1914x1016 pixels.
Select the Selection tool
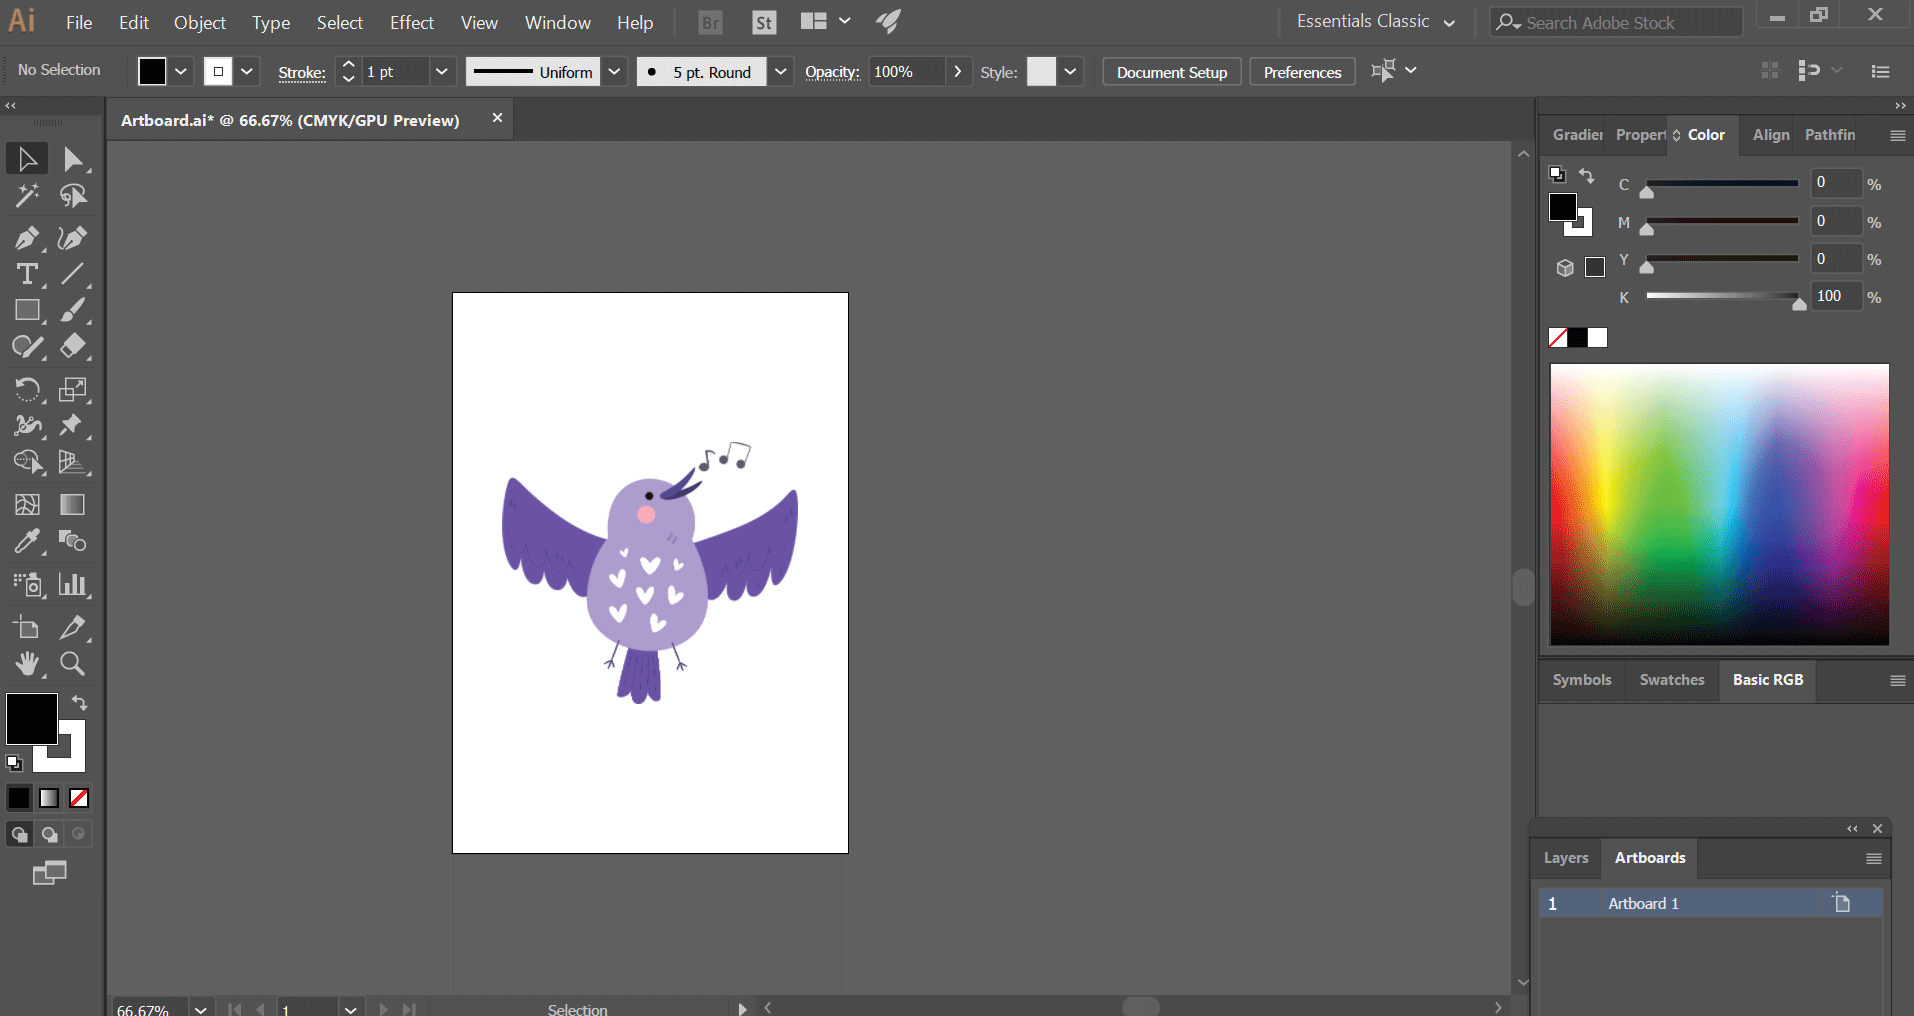(x=25, y=158)
